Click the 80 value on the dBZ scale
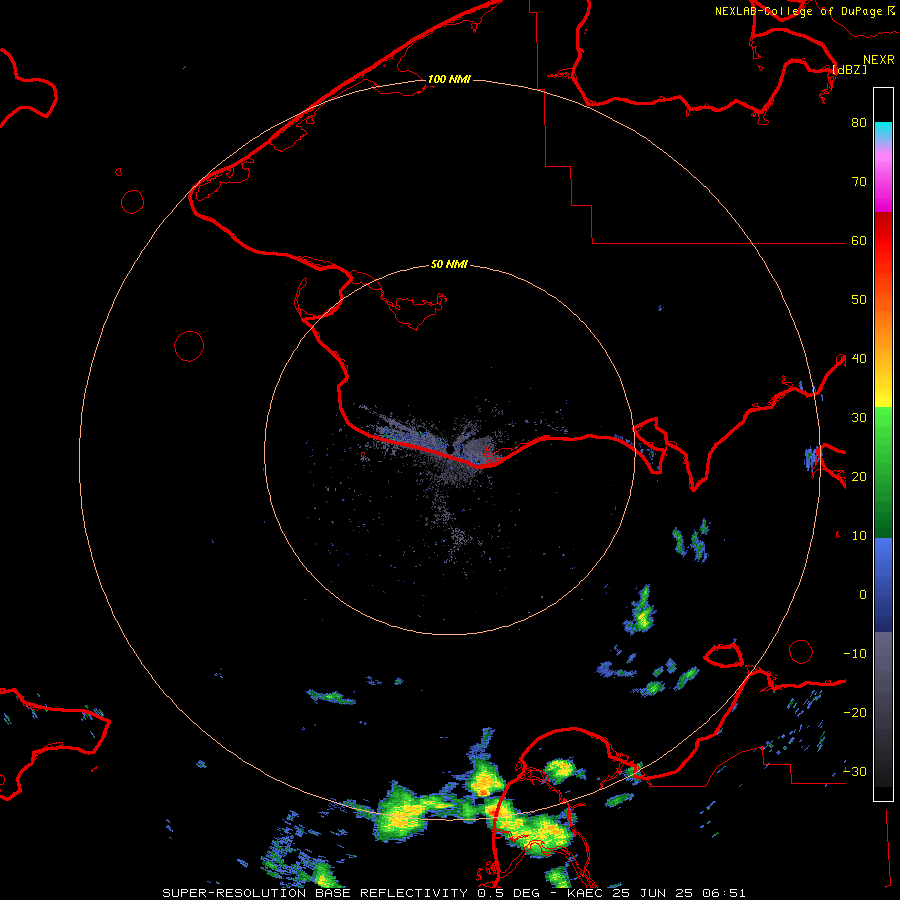This screenshot has height=900, width=900. [859, 122]
